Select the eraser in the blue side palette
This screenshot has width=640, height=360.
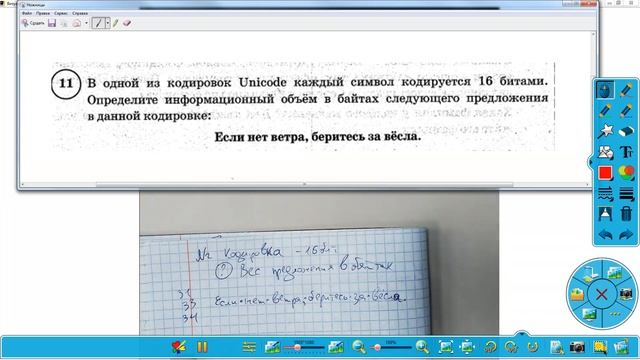(x=626, y=131)
